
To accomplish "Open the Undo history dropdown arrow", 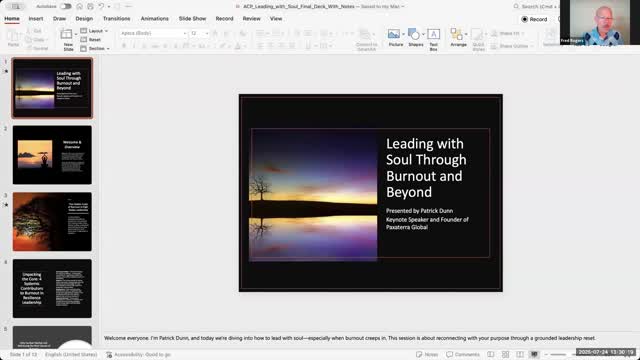I will pyautogui.click(x=109, y=7).
